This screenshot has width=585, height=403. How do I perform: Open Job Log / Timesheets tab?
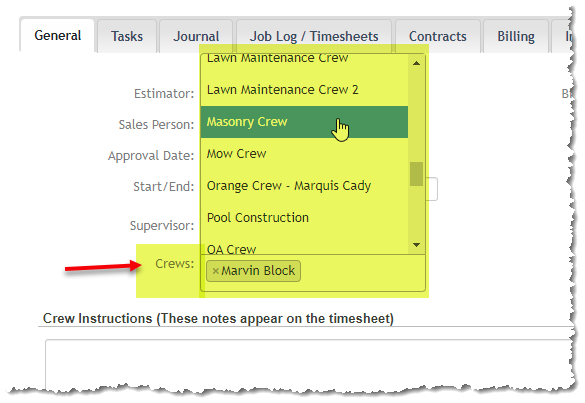pos(314,37)
